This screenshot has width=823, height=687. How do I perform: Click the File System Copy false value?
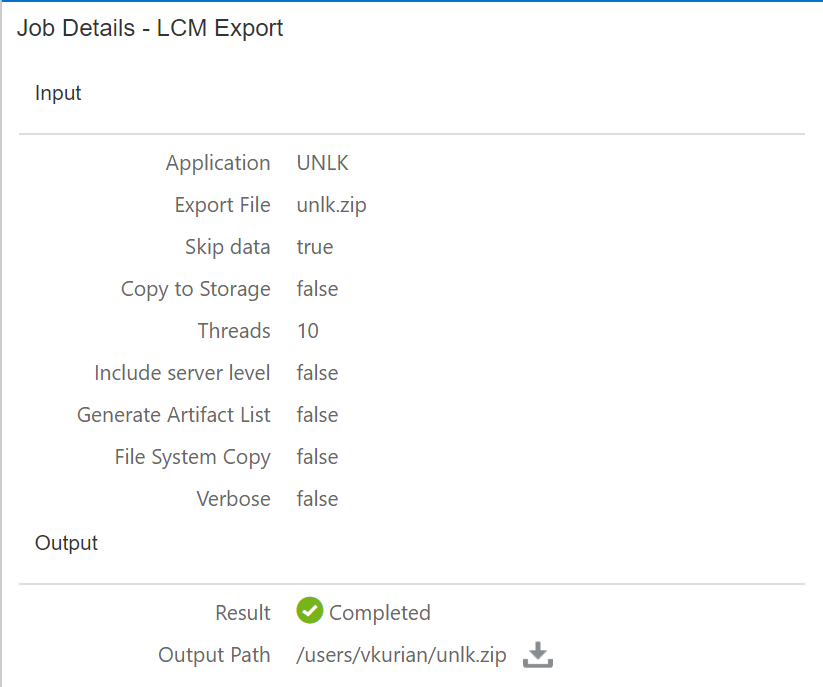317,457
